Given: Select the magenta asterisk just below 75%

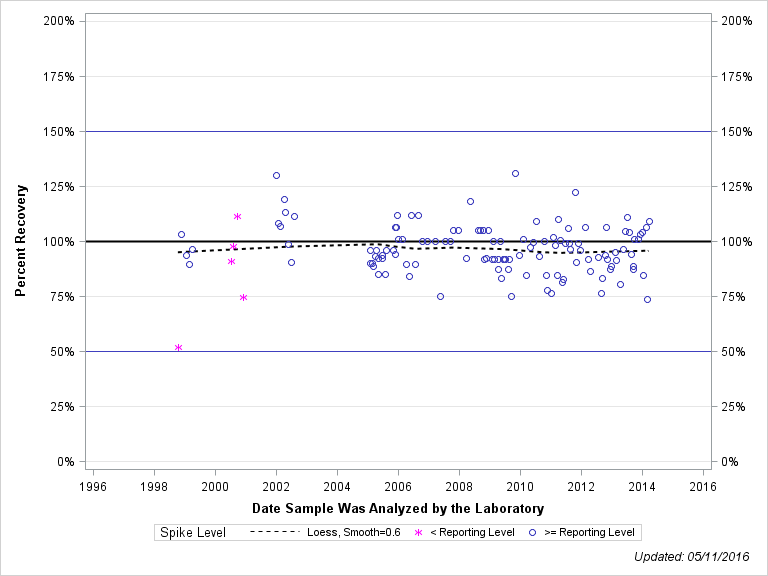Looking at the screenshot, I should tap(243, 297).
